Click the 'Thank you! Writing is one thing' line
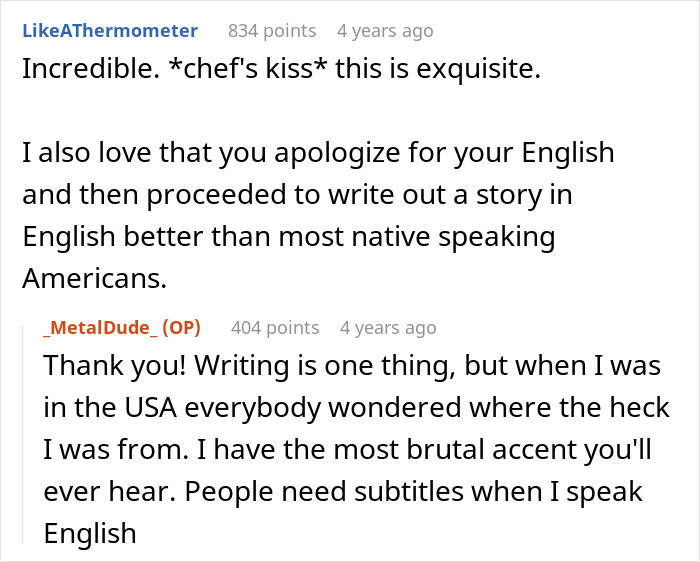 [352, 366]
